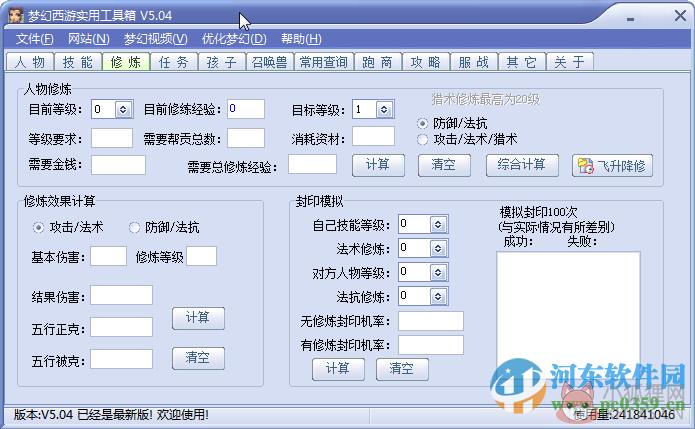Image resolution: width=695 pixels, height=429 pixels.
Task: Switch to the 服战 tab
Action: click(x=473, y=62)
